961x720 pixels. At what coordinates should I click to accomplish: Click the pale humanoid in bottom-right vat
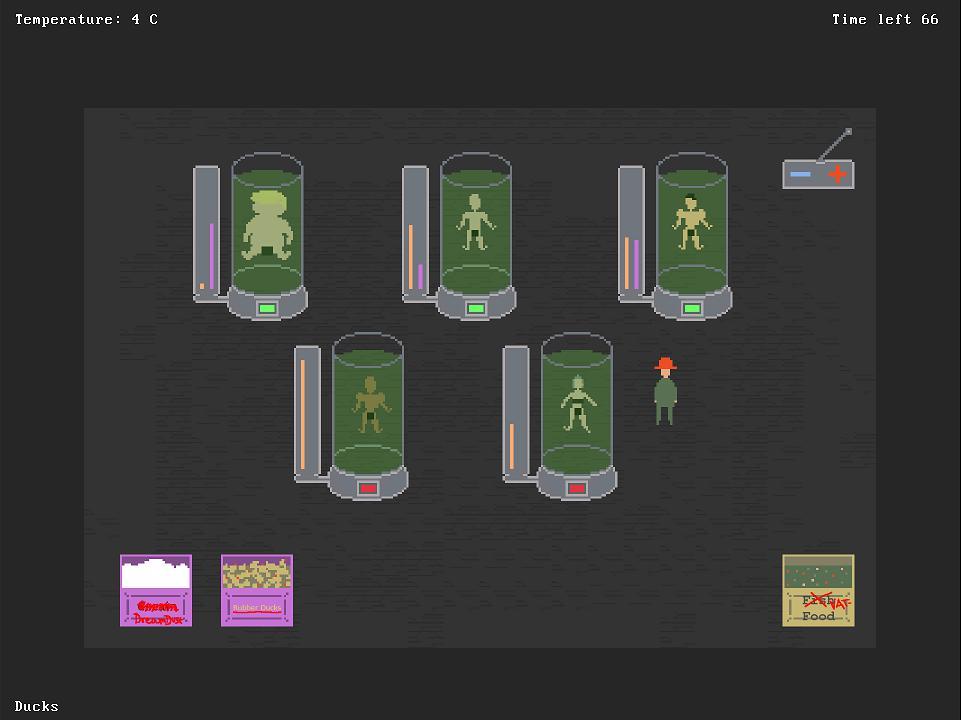(577, 403)
